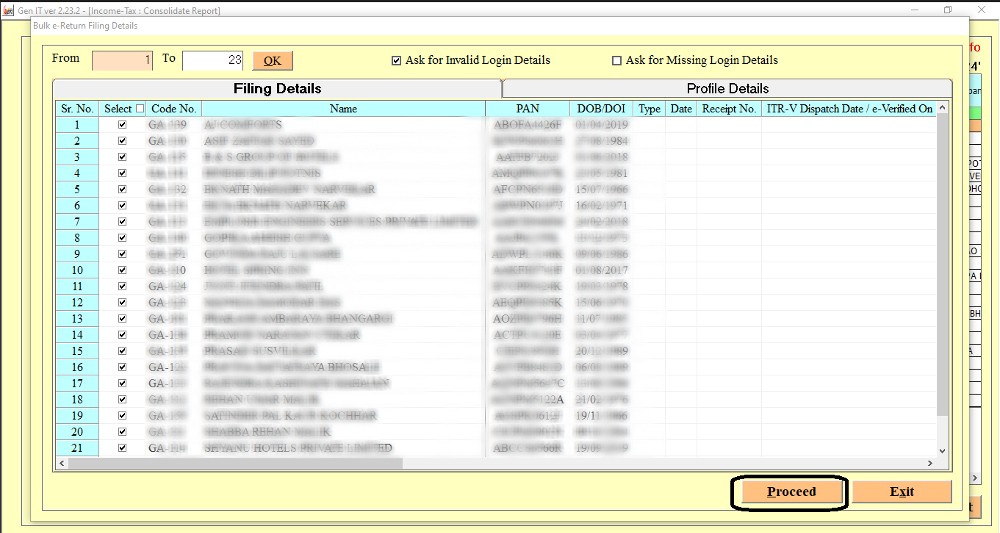Toggle the Select all checkbox in header
Image resolution: width=1000 pixels, height=533 pixels.
(140, 109)
